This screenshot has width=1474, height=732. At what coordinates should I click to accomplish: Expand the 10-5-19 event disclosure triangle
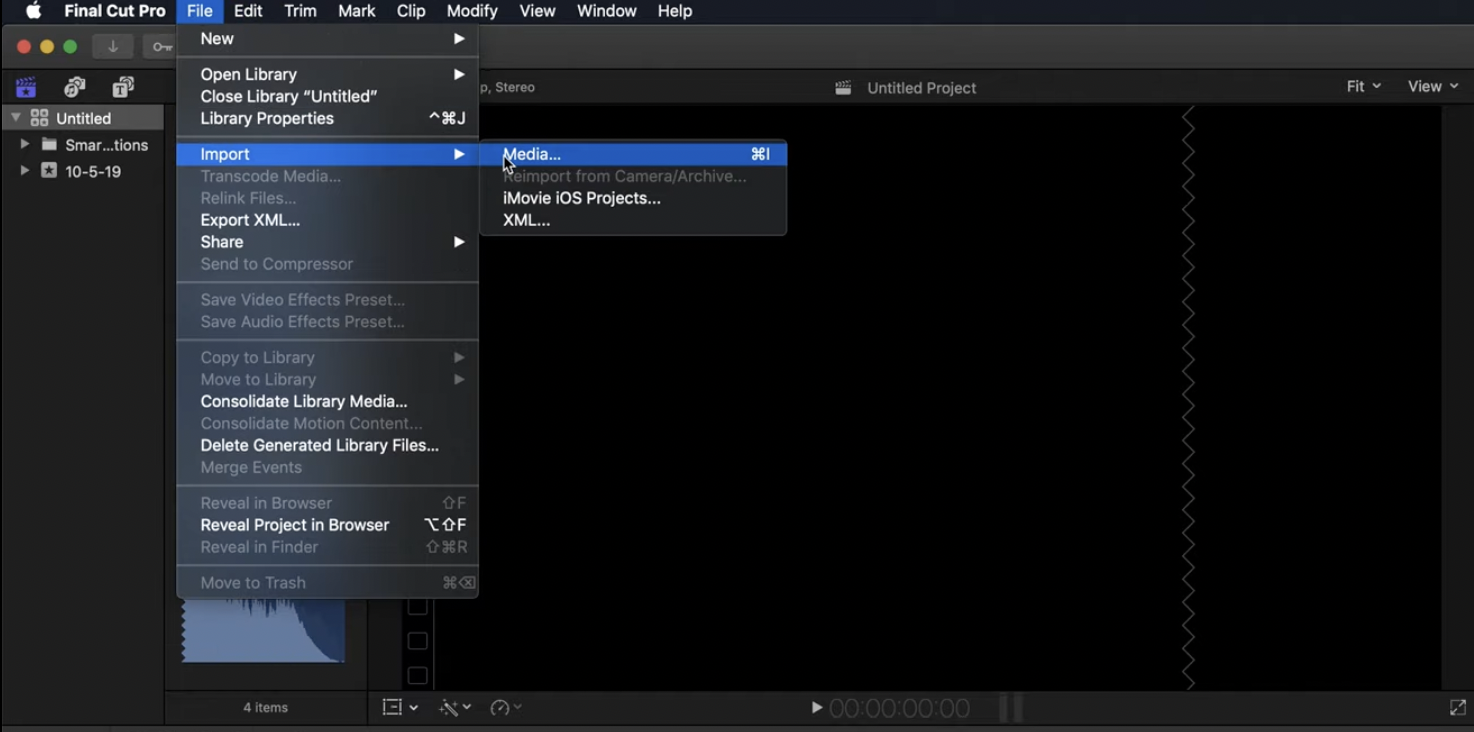(25, 171)
